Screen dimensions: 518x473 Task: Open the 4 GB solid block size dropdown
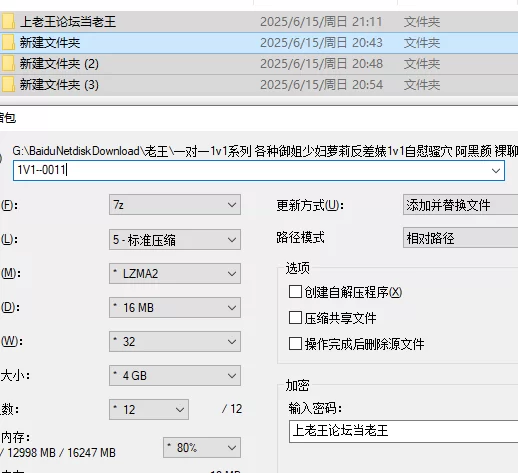175,376
